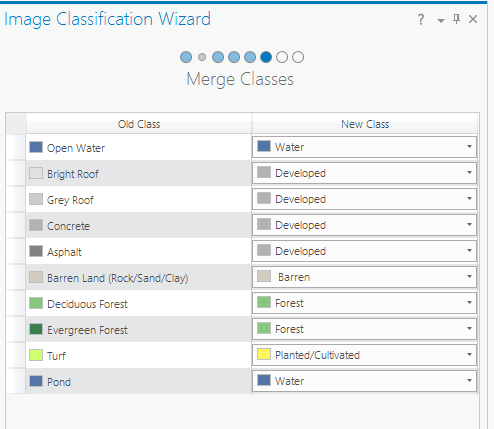Image resolution: width=494 pixels, height=429 pixels.
Task: Click the row selector beside Open Water
Action: (16, 147)
